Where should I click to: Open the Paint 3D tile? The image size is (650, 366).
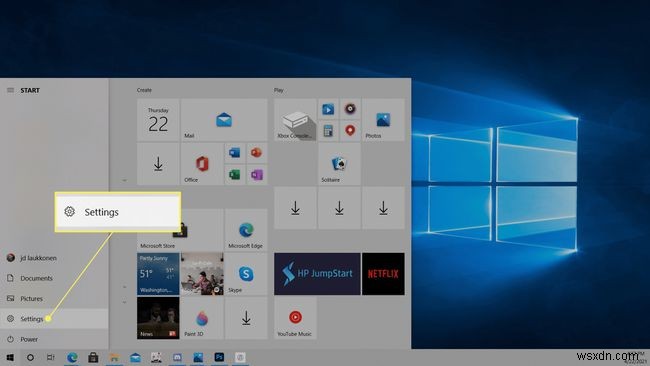coord(202,318)
